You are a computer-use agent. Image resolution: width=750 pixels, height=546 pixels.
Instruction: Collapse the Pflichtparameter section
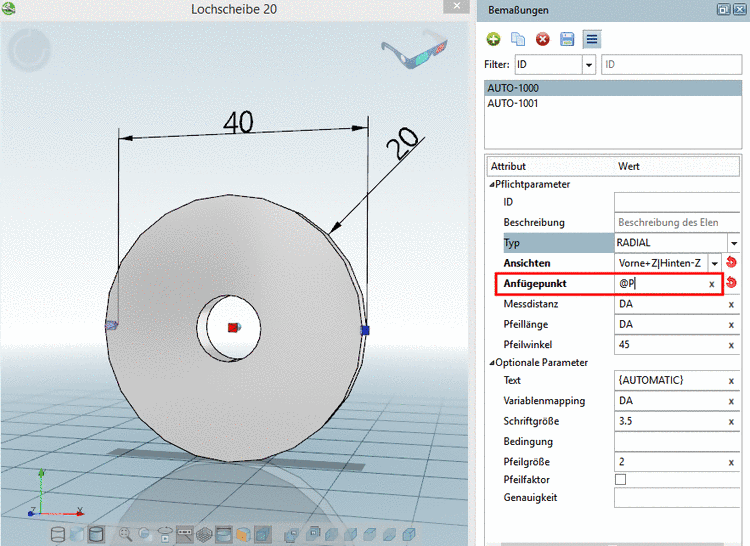491,185
